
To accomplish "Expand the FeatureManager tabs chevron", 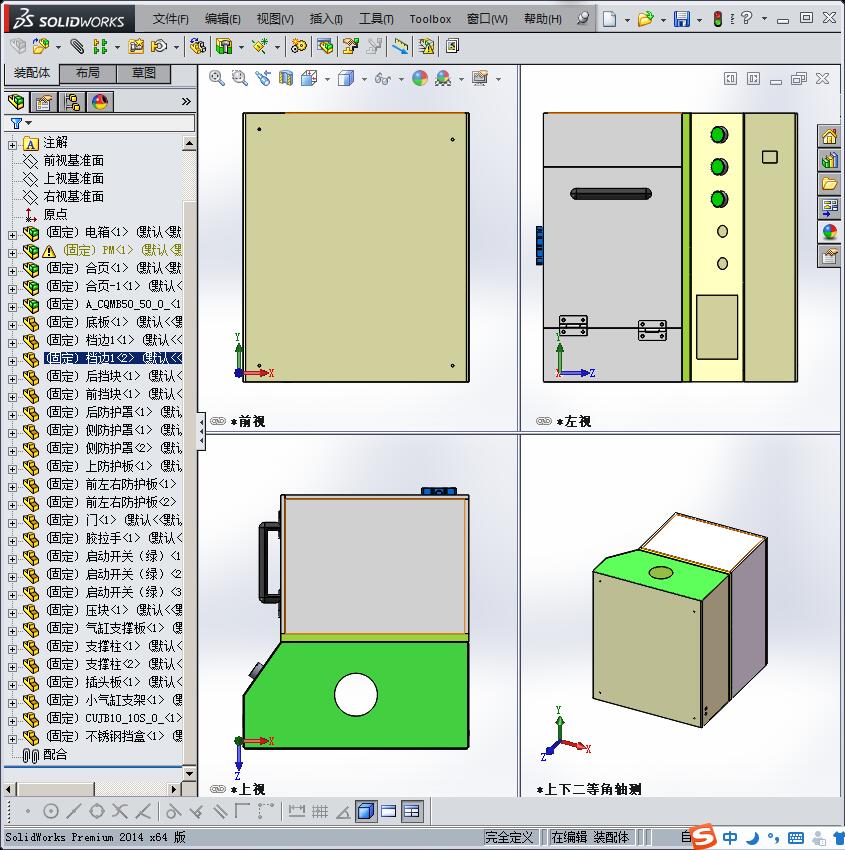I will click(x=186, y=101).
